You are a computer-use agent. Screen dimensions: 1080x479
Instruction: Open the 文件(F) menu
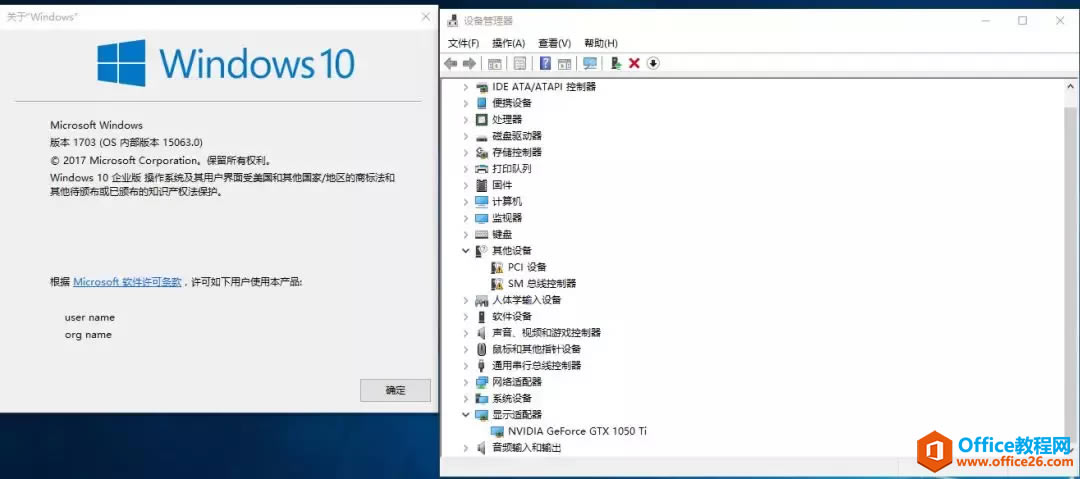pyautogui.click(x=464, y=43)
